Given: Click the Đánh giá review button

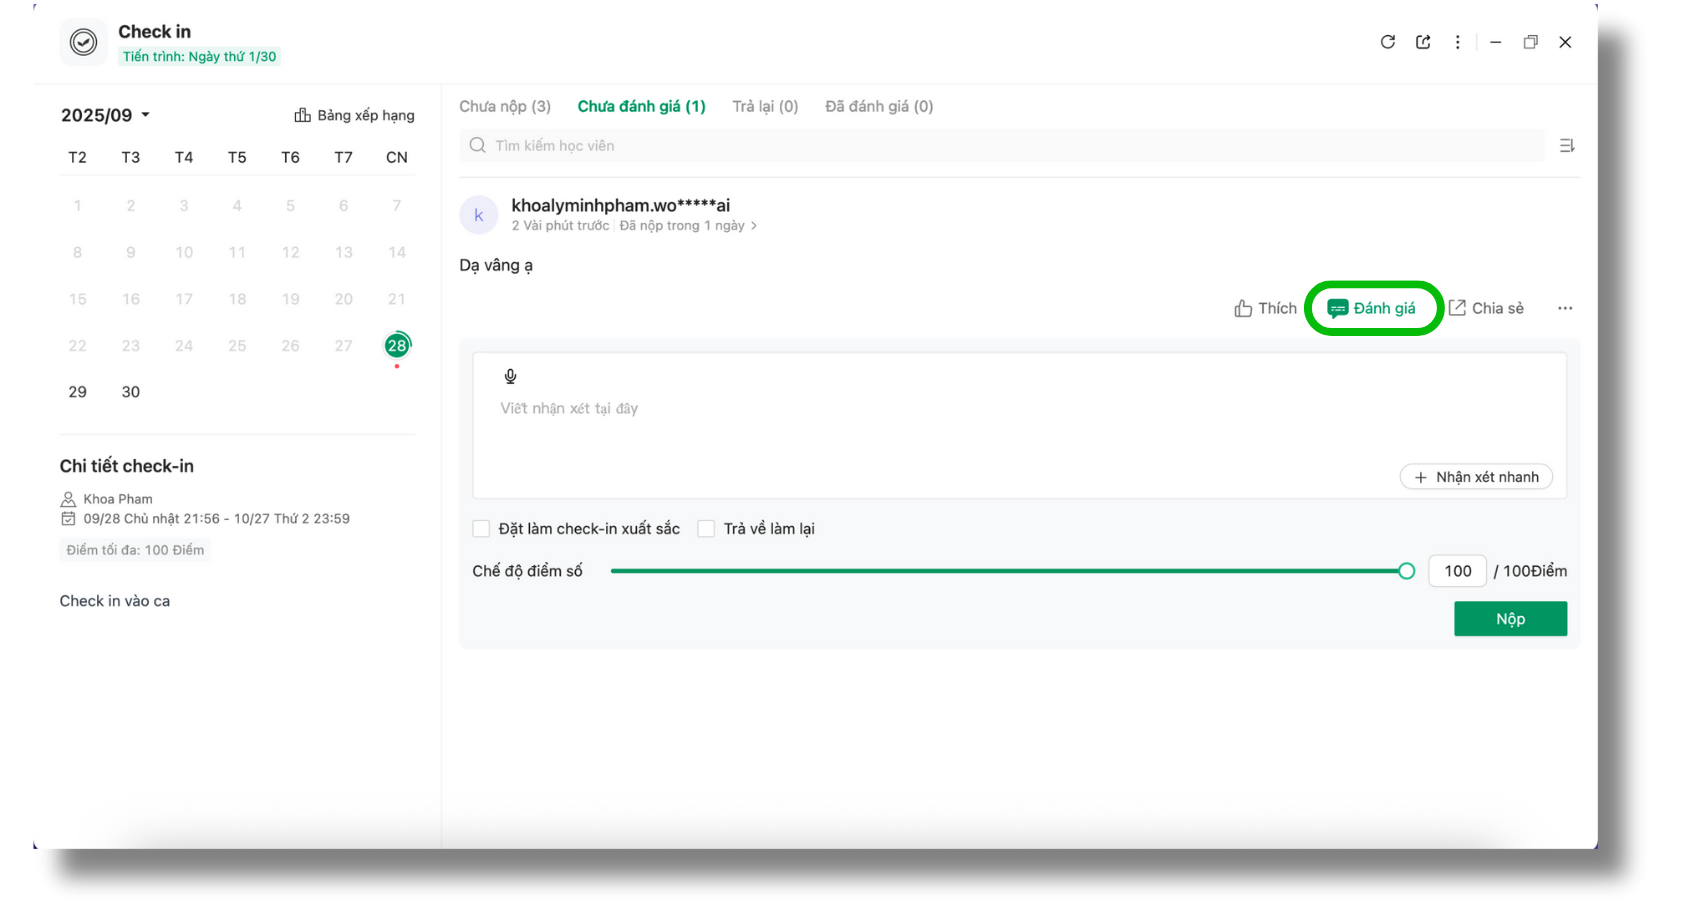Looking at the screenshot, I should click(1372, 308).
